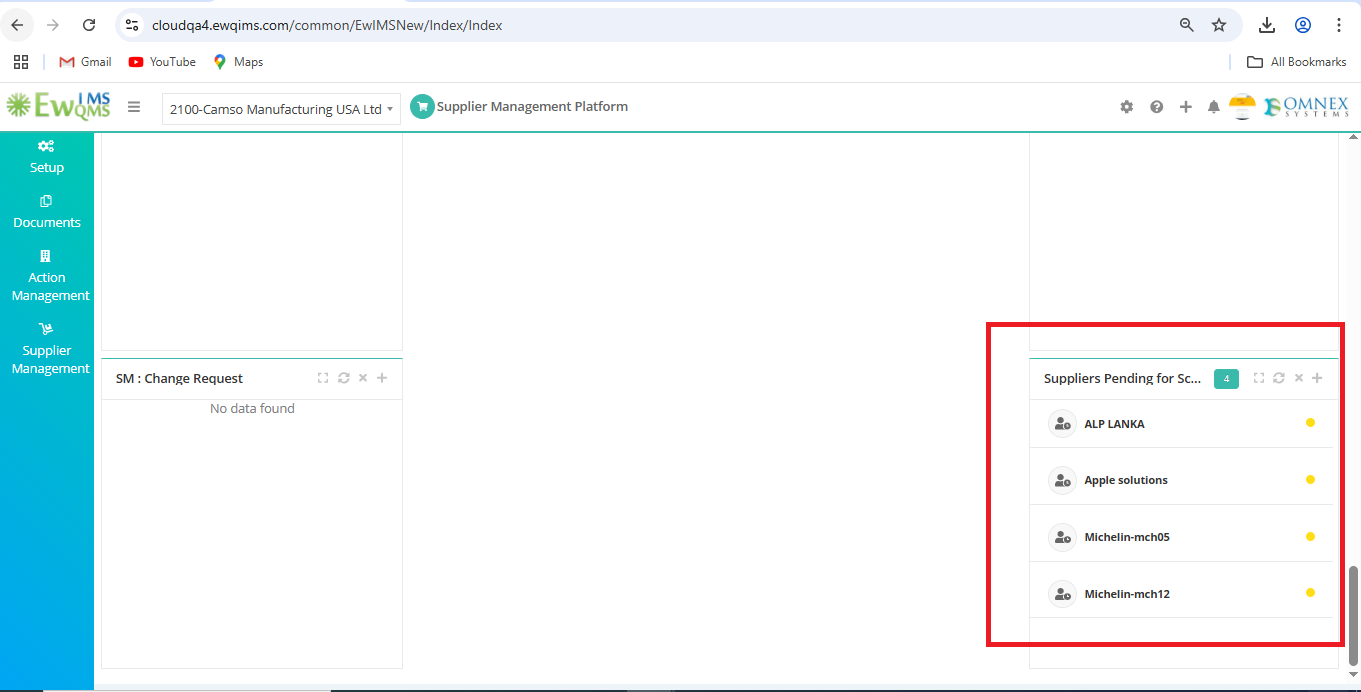Select the Apple solutions supplier
Image resolution: width=1361 pixels, height=692 pixels.
tap(1126, 480)
